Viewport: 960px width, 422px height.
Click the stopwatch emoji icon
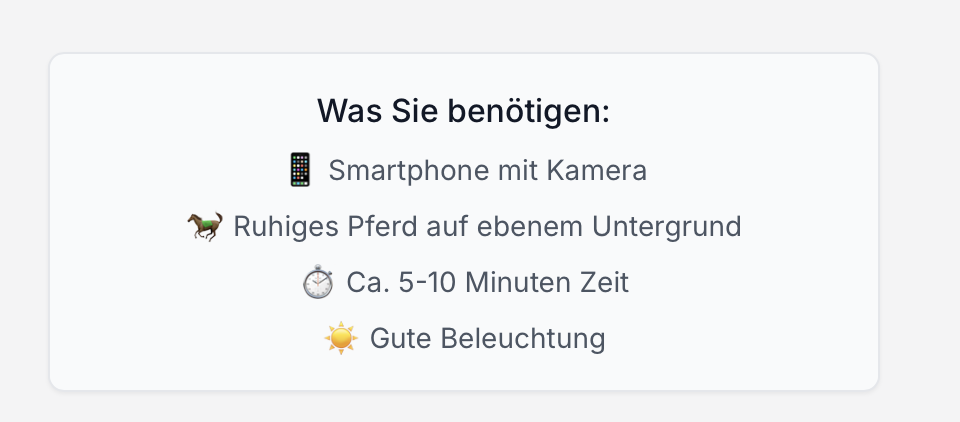(318, 283)
